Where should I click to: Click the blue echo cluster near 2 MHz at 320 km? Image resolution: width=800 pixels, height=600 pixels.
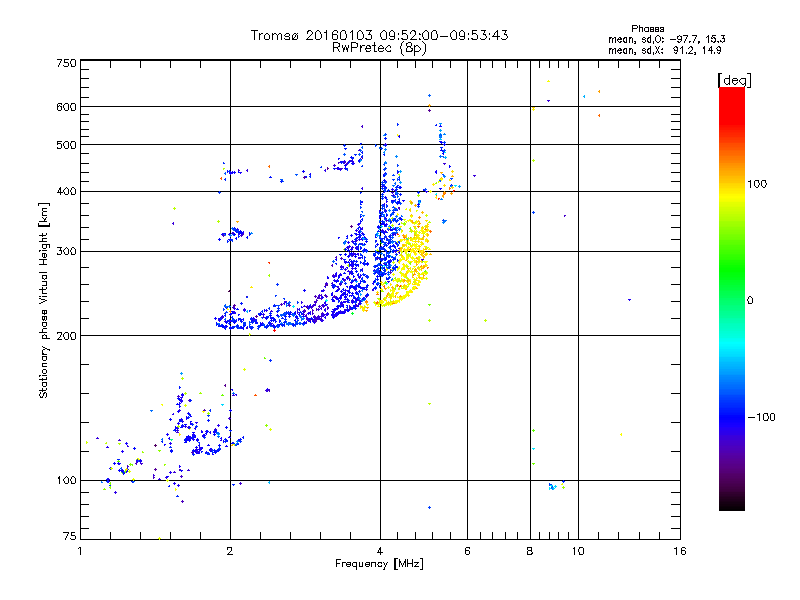235,235
